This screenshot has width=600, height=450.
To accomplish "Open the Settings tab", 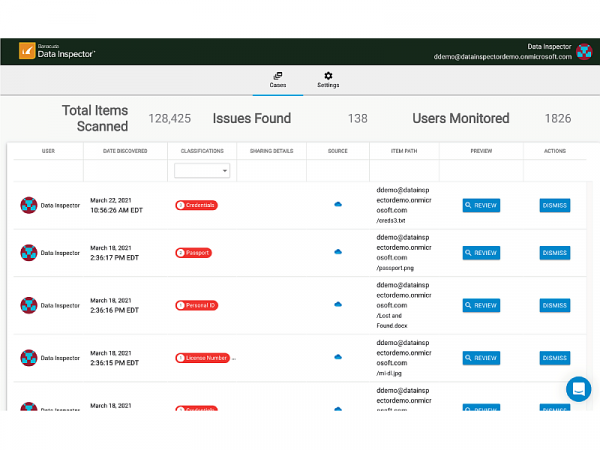I will [x=328, y=80].
